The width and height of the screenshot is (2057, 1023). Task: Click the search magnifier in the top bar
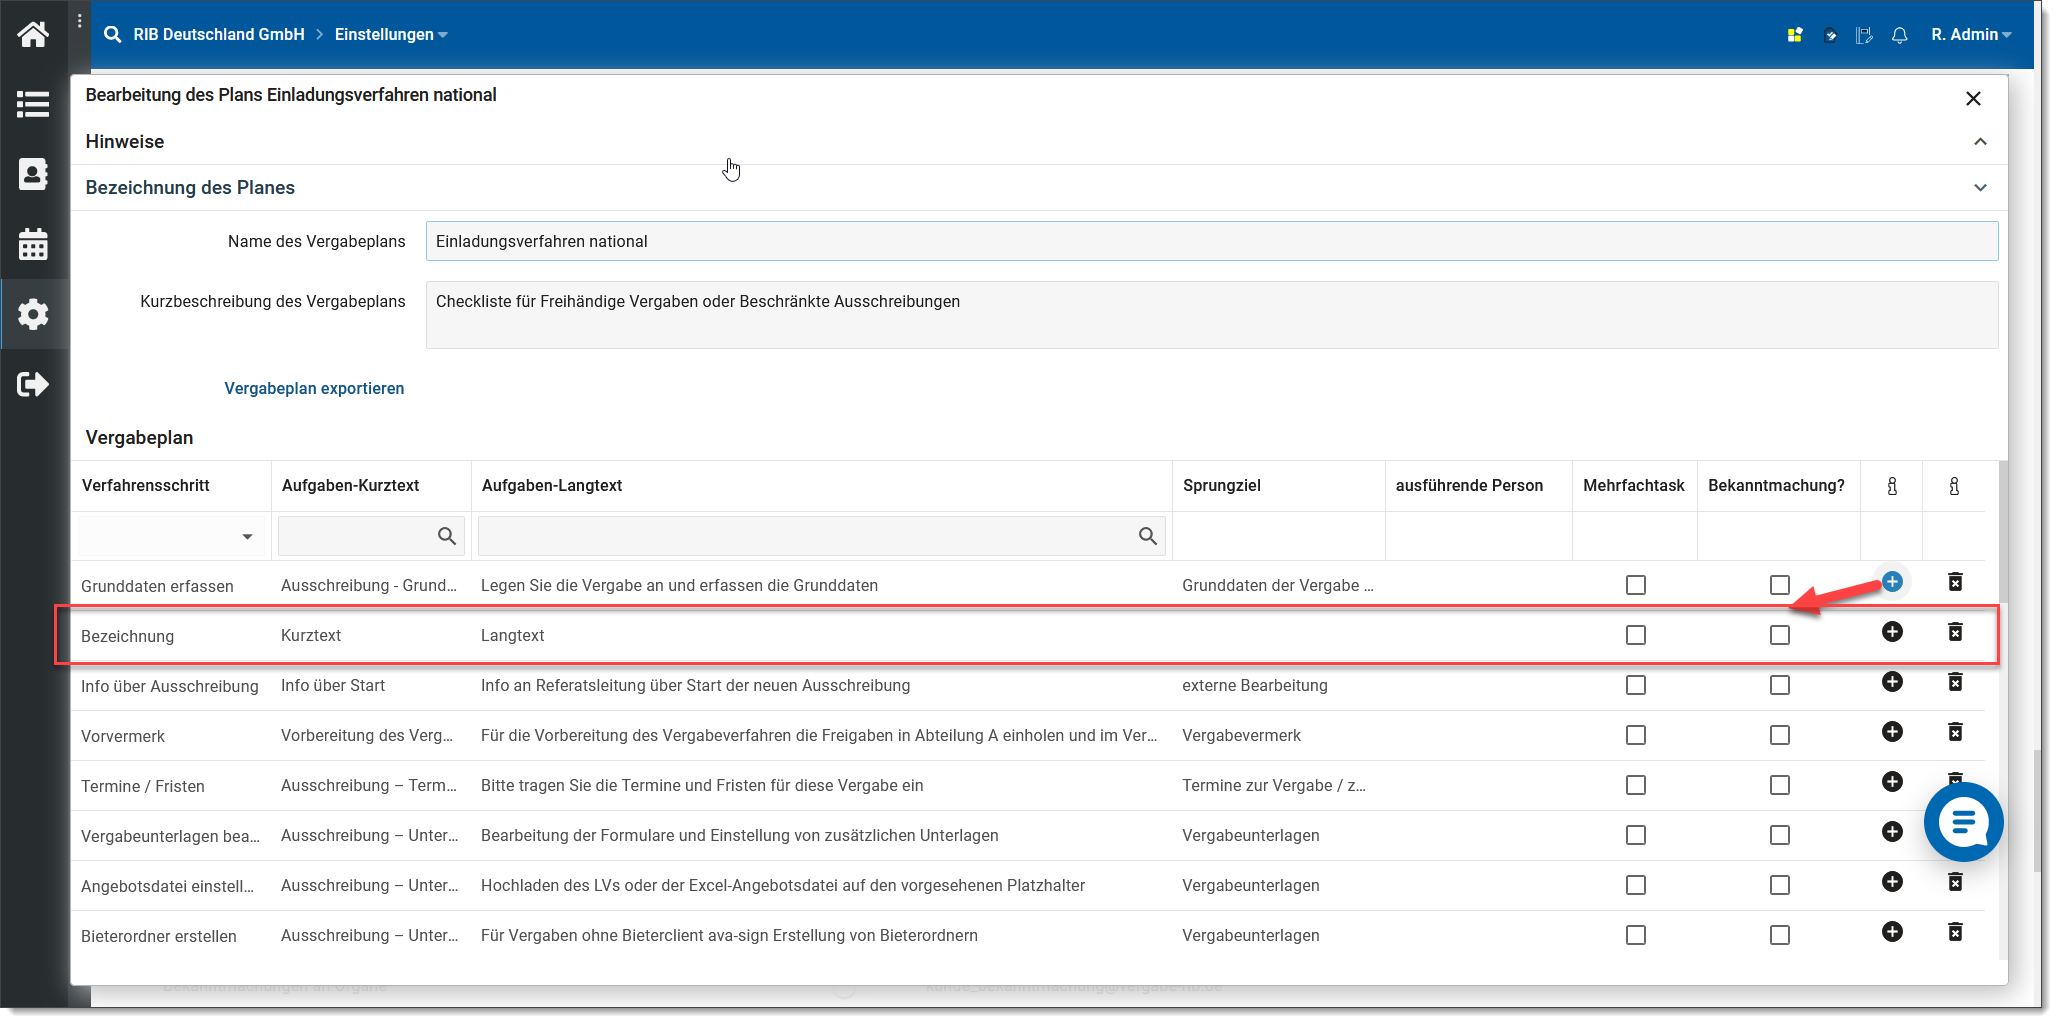(113, 35)
